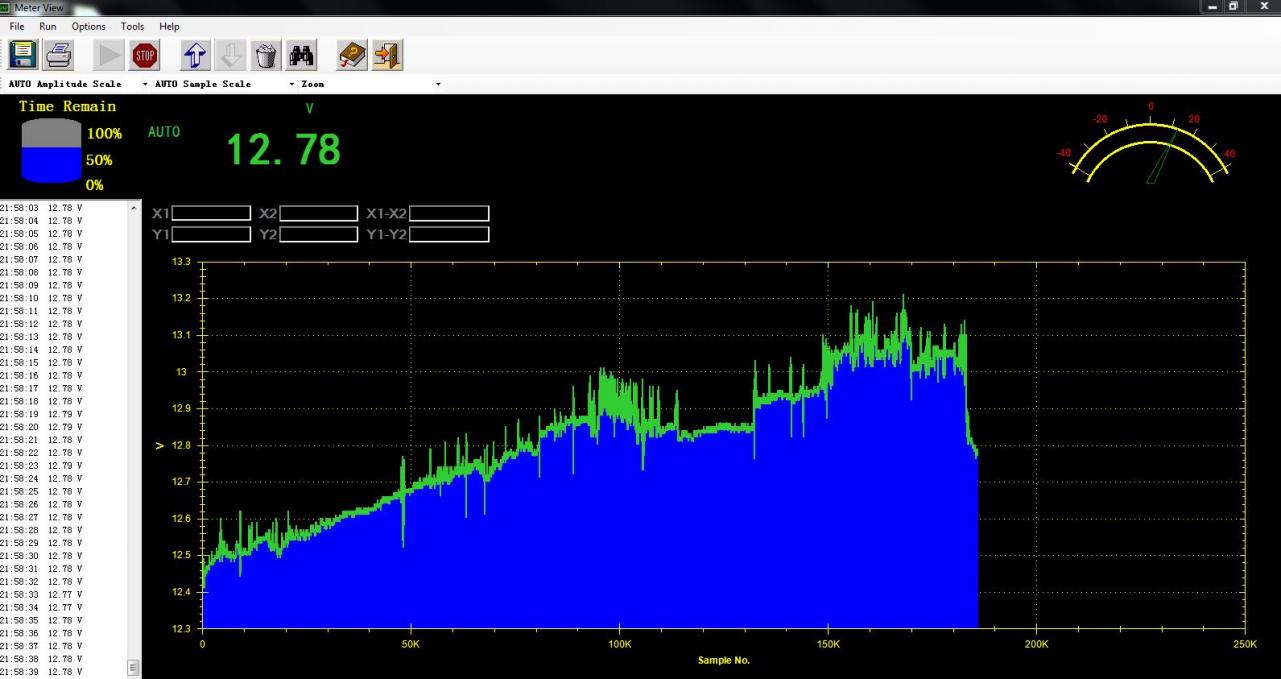Click the X1 cursor input field
Image resolution: width=1281 pixels, height=679 pixels.
[212, 213]
